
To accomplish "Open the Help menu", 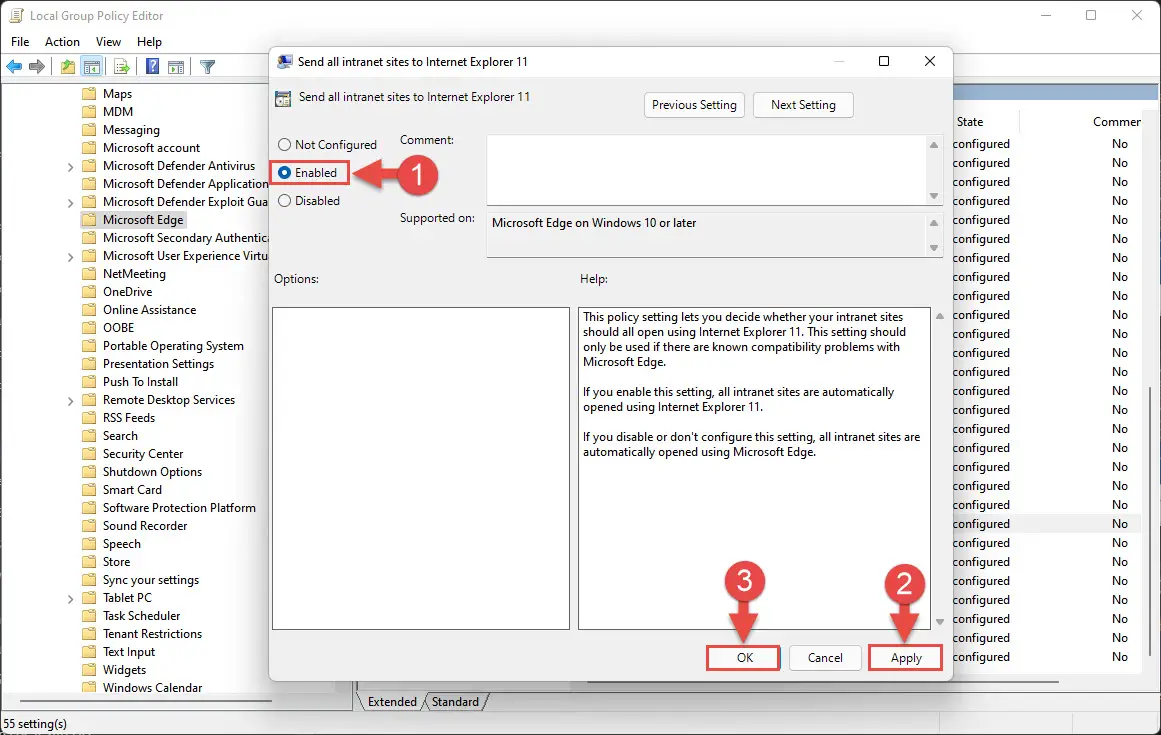I will (x=149, y=41).
